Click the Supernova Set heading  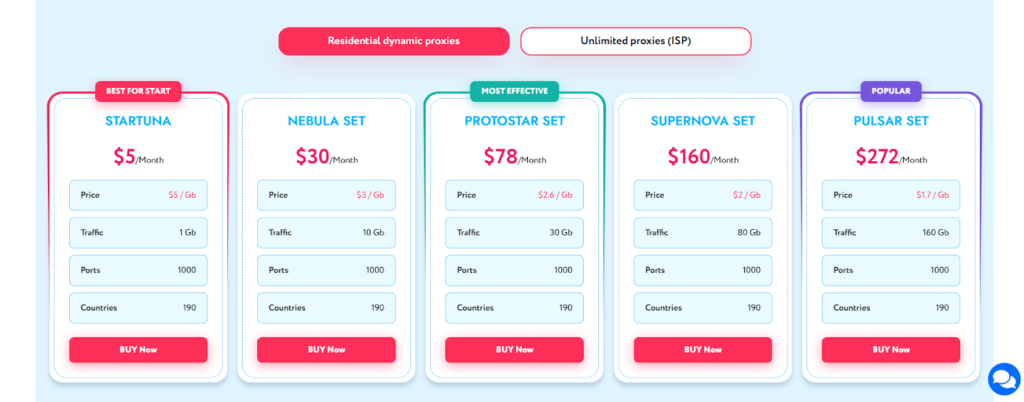(702, 121)
